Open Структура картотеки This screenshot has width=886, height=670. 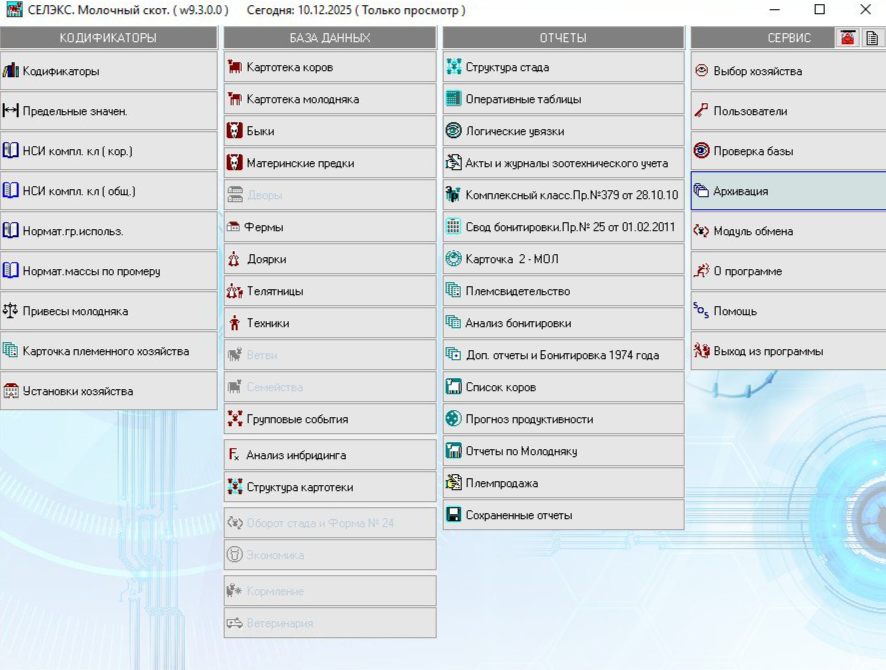[330, 487]
